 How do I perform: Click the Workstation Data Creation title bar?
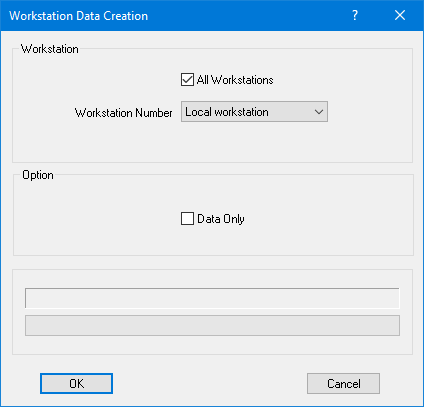point(173,16)
